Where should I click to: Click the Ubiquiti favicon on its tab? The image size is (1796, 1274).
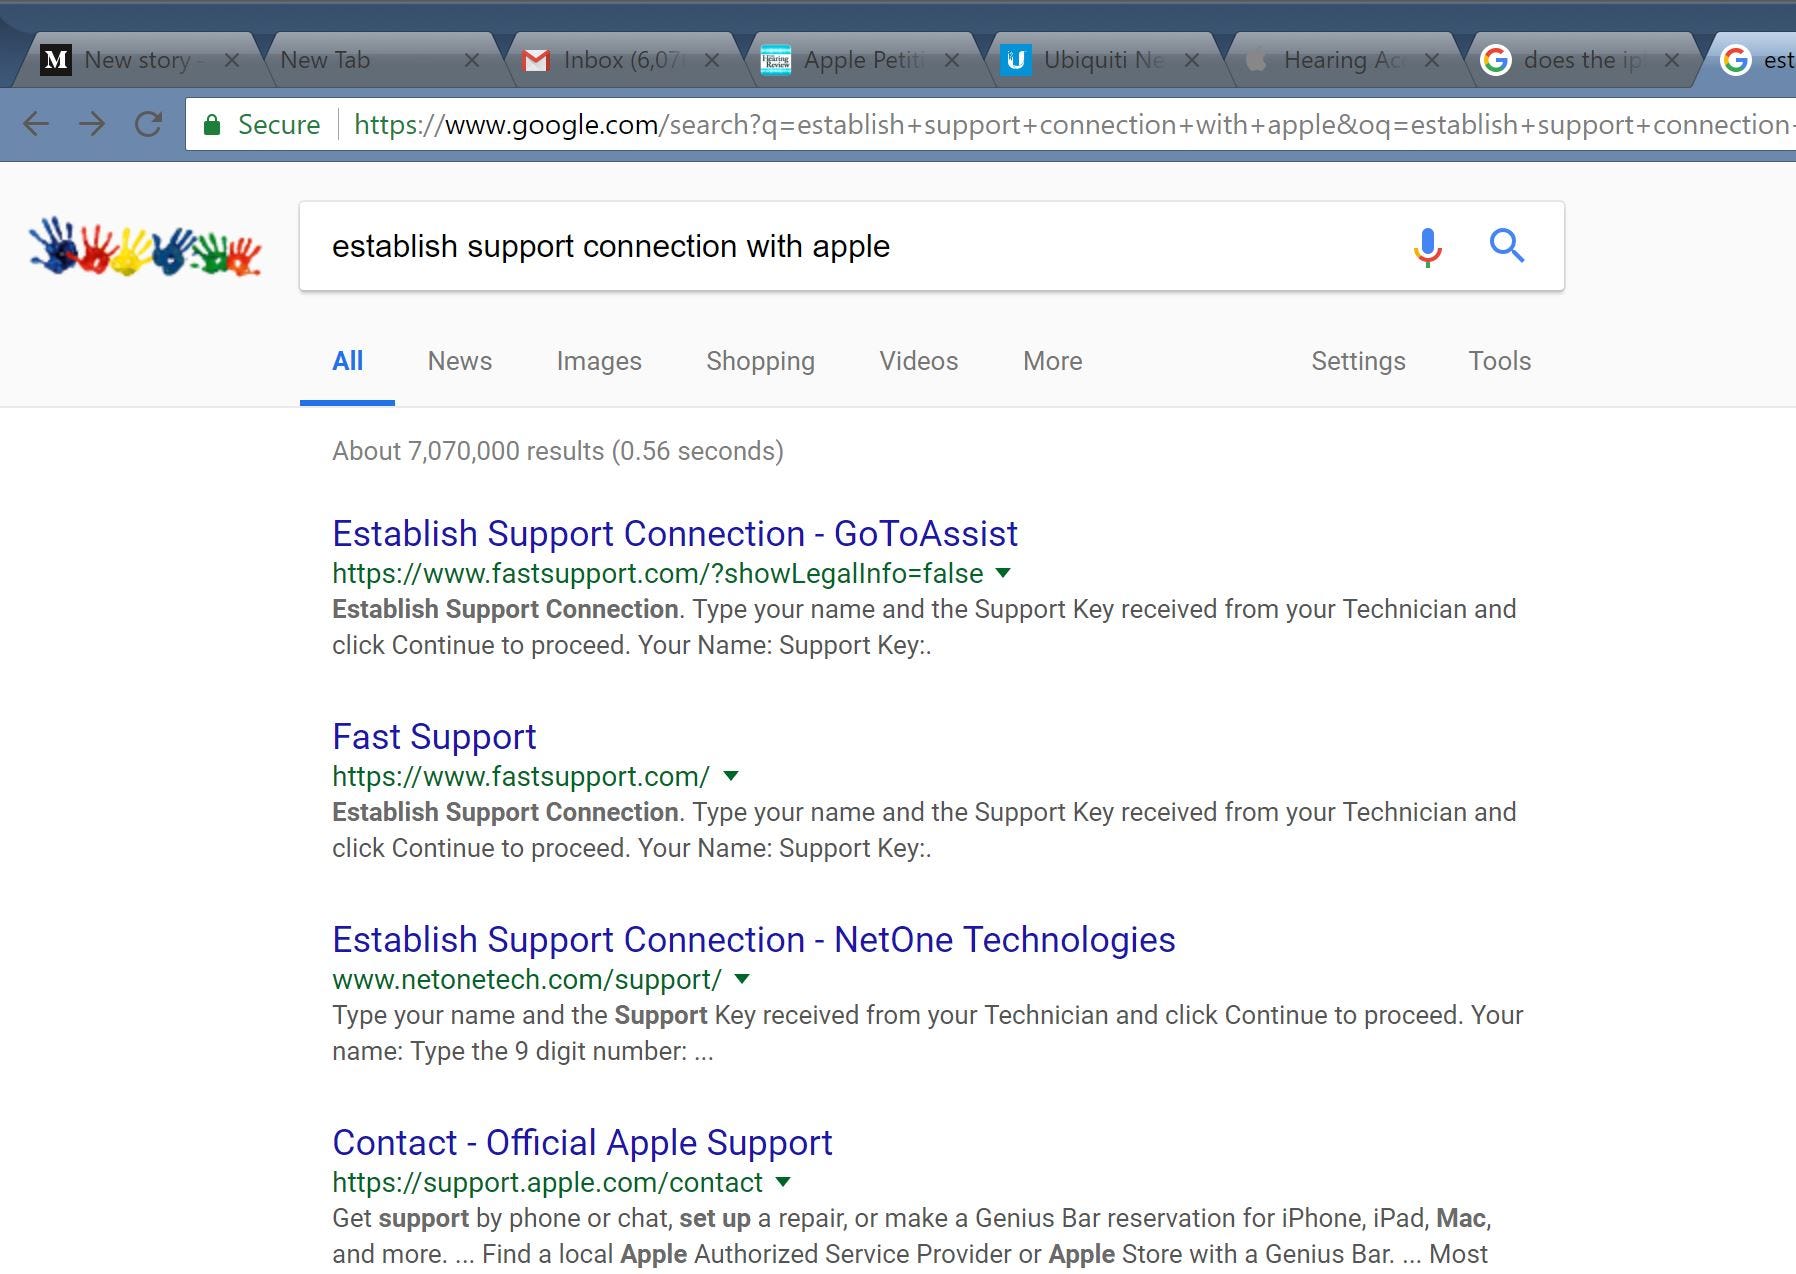click(1016, 60)
